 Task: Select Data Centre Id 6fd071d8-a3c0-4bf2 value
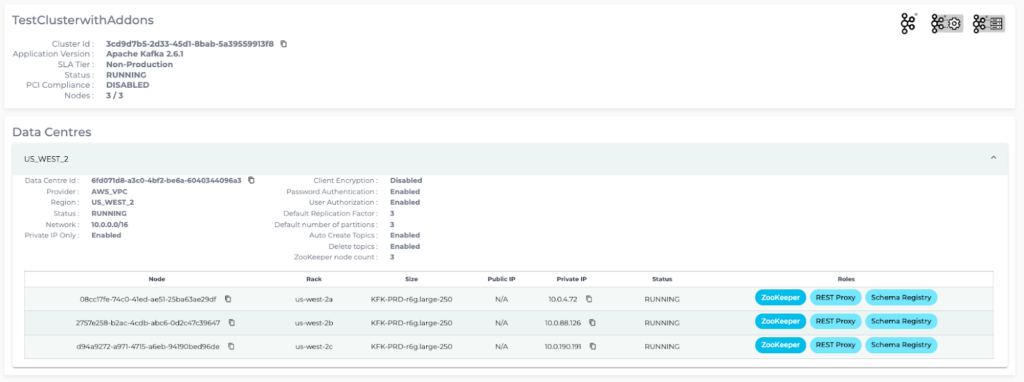(x=167, y=180)
